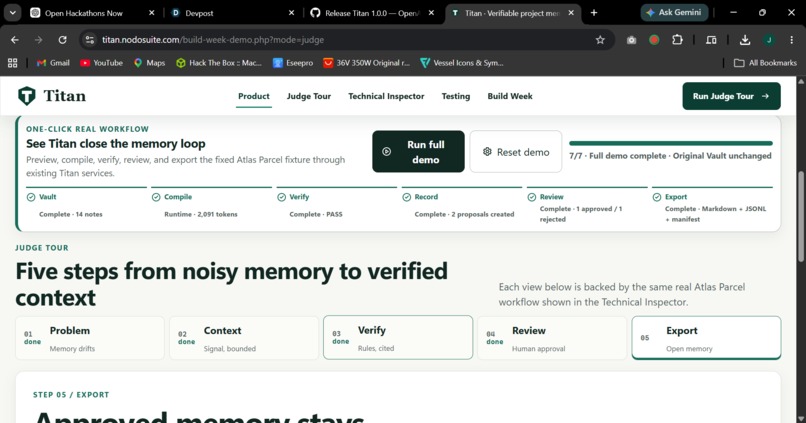Select step 04 Review card
Screen dimensions: 806x423
coord(552,338)
